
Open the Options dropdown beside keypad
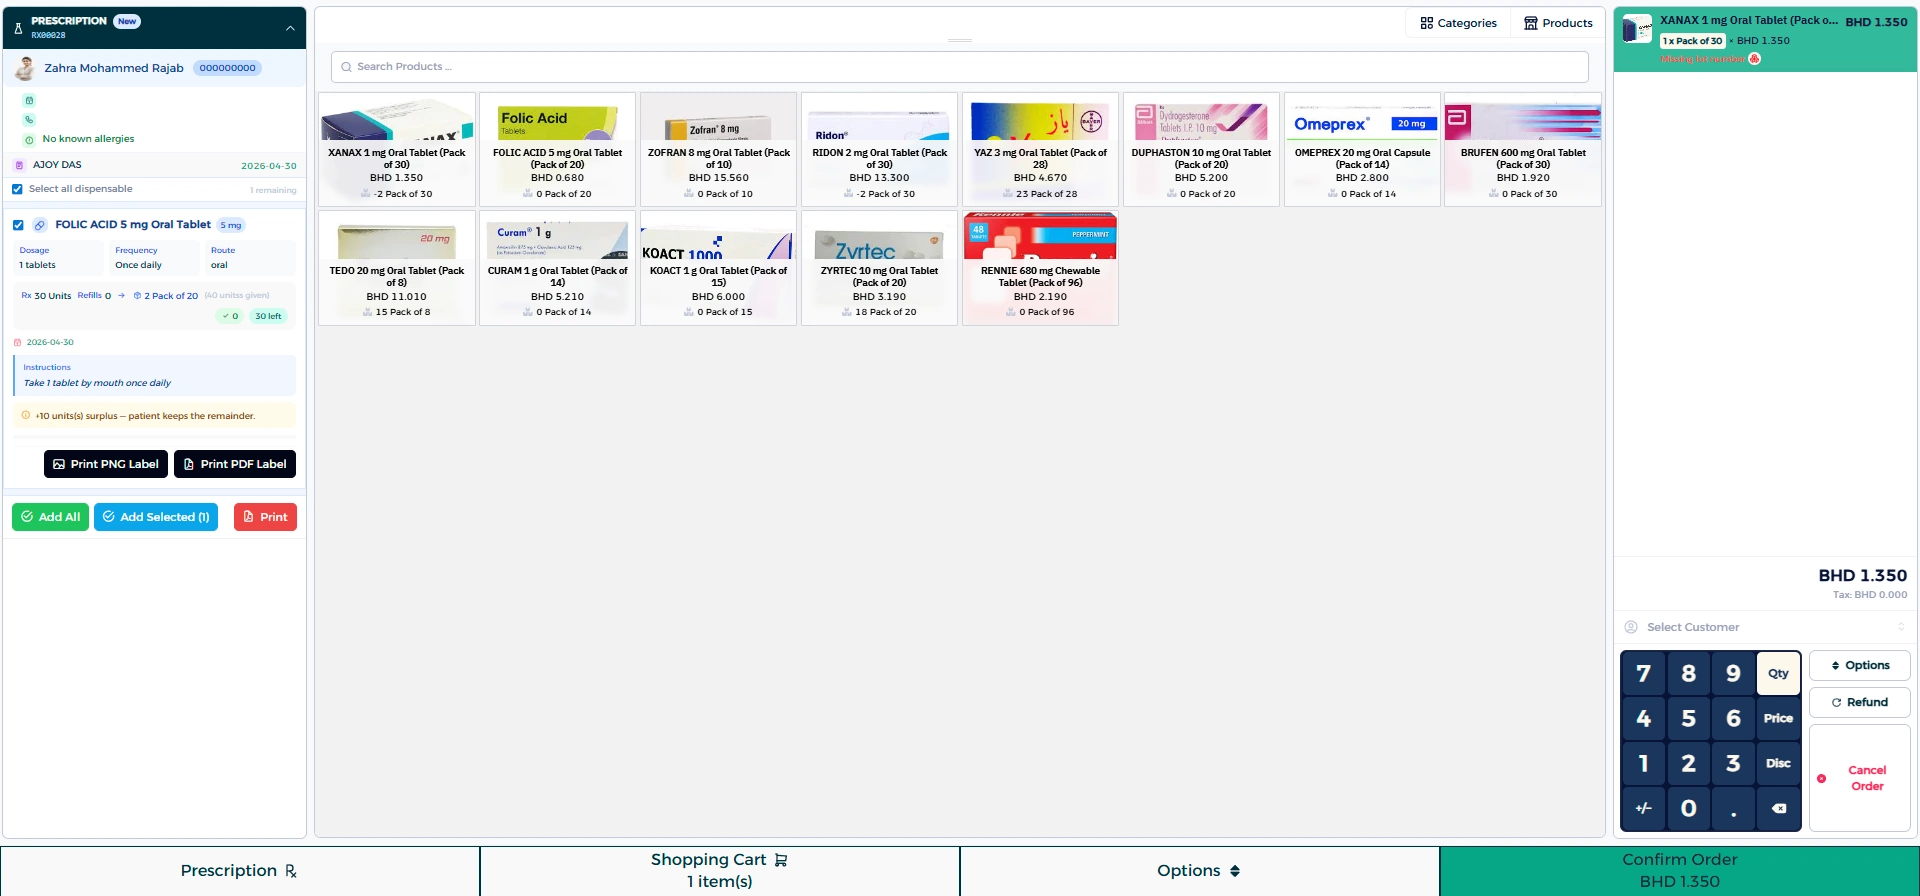point(1860,666)
